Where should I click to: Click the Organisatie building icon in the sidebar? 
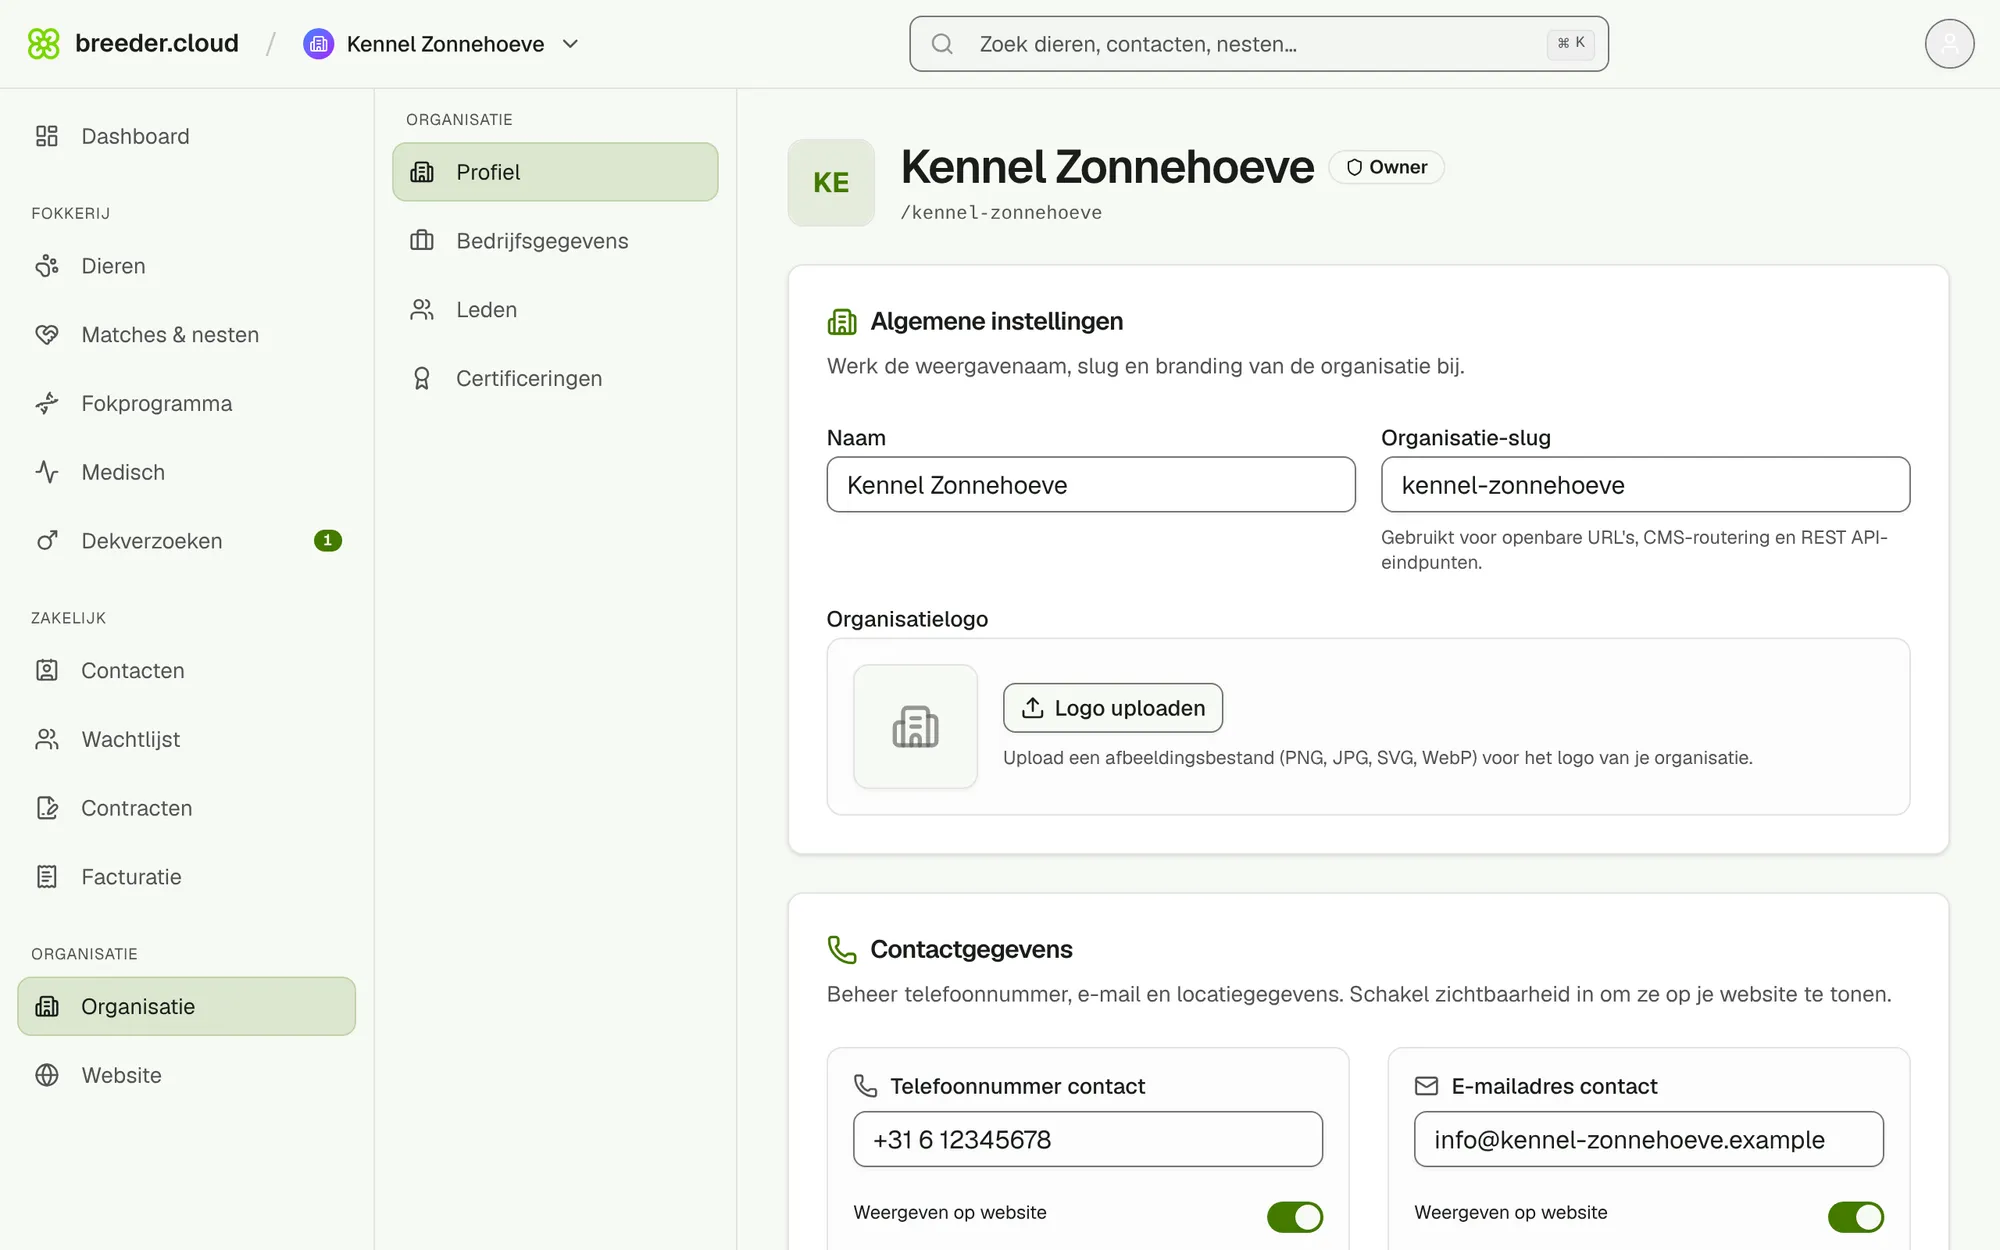click(47, 1006)
